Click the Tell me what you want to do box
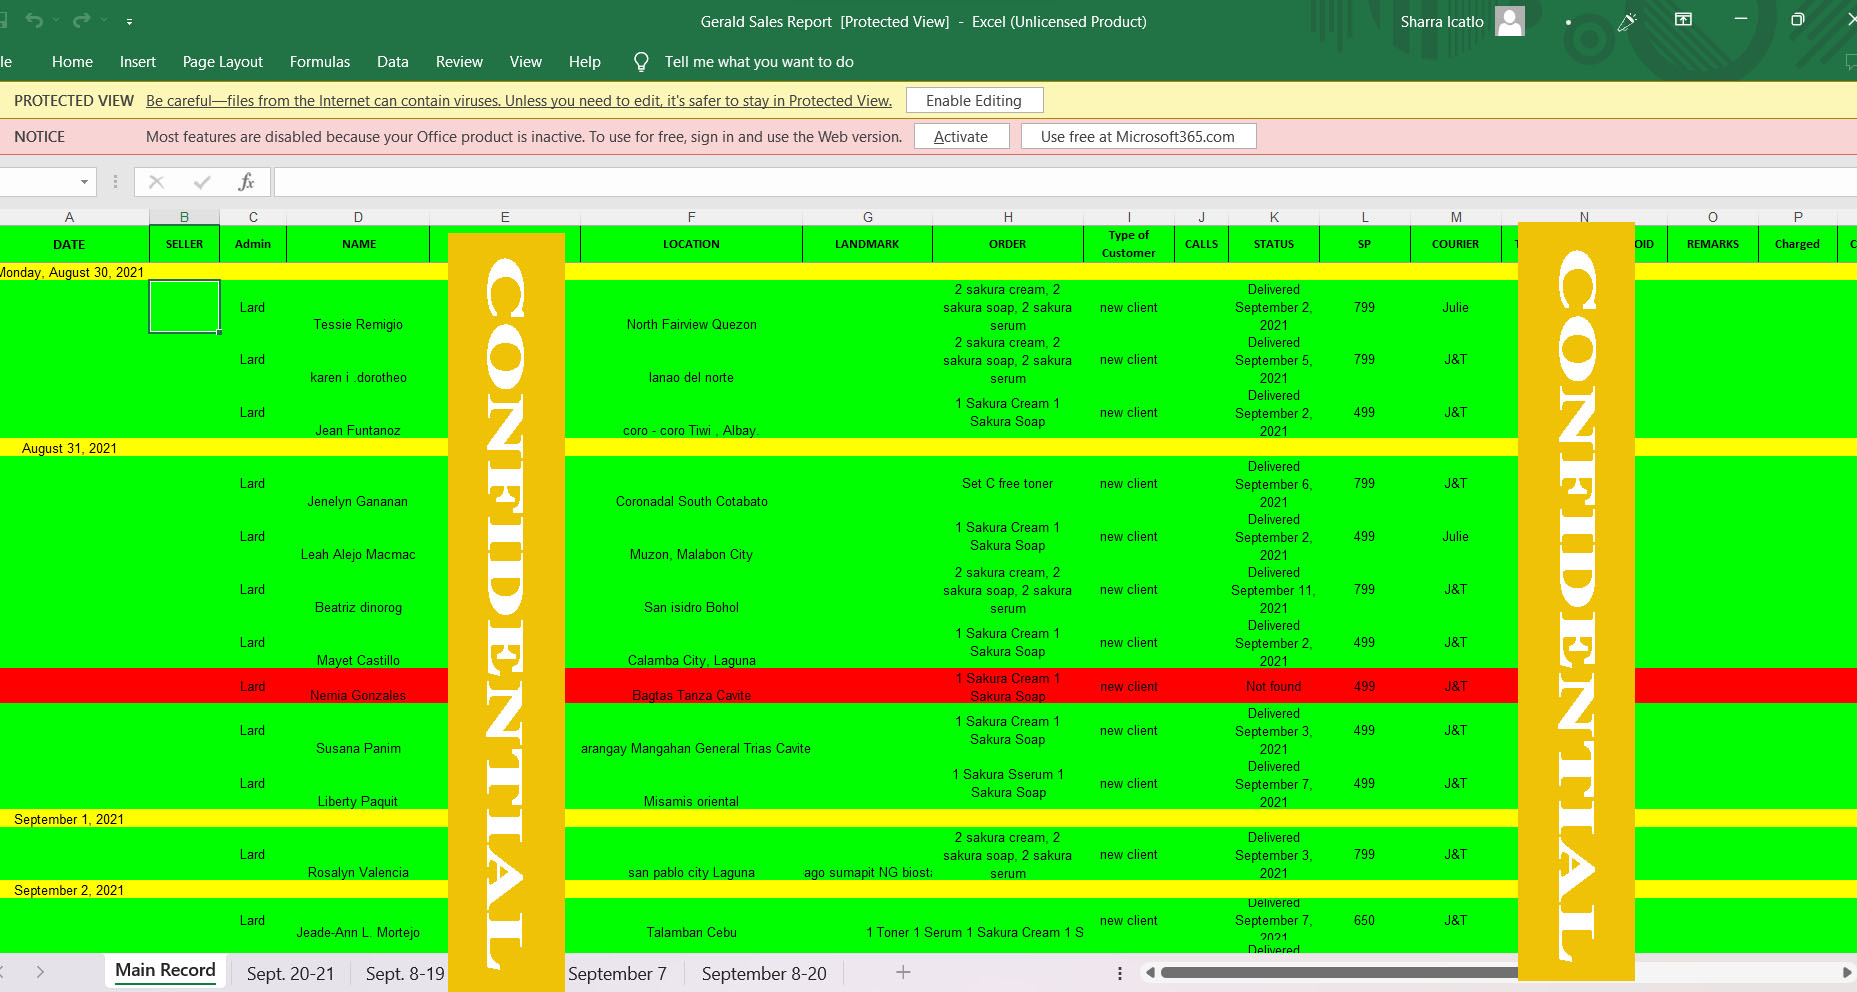1857x992 pixels. (759, 62)
